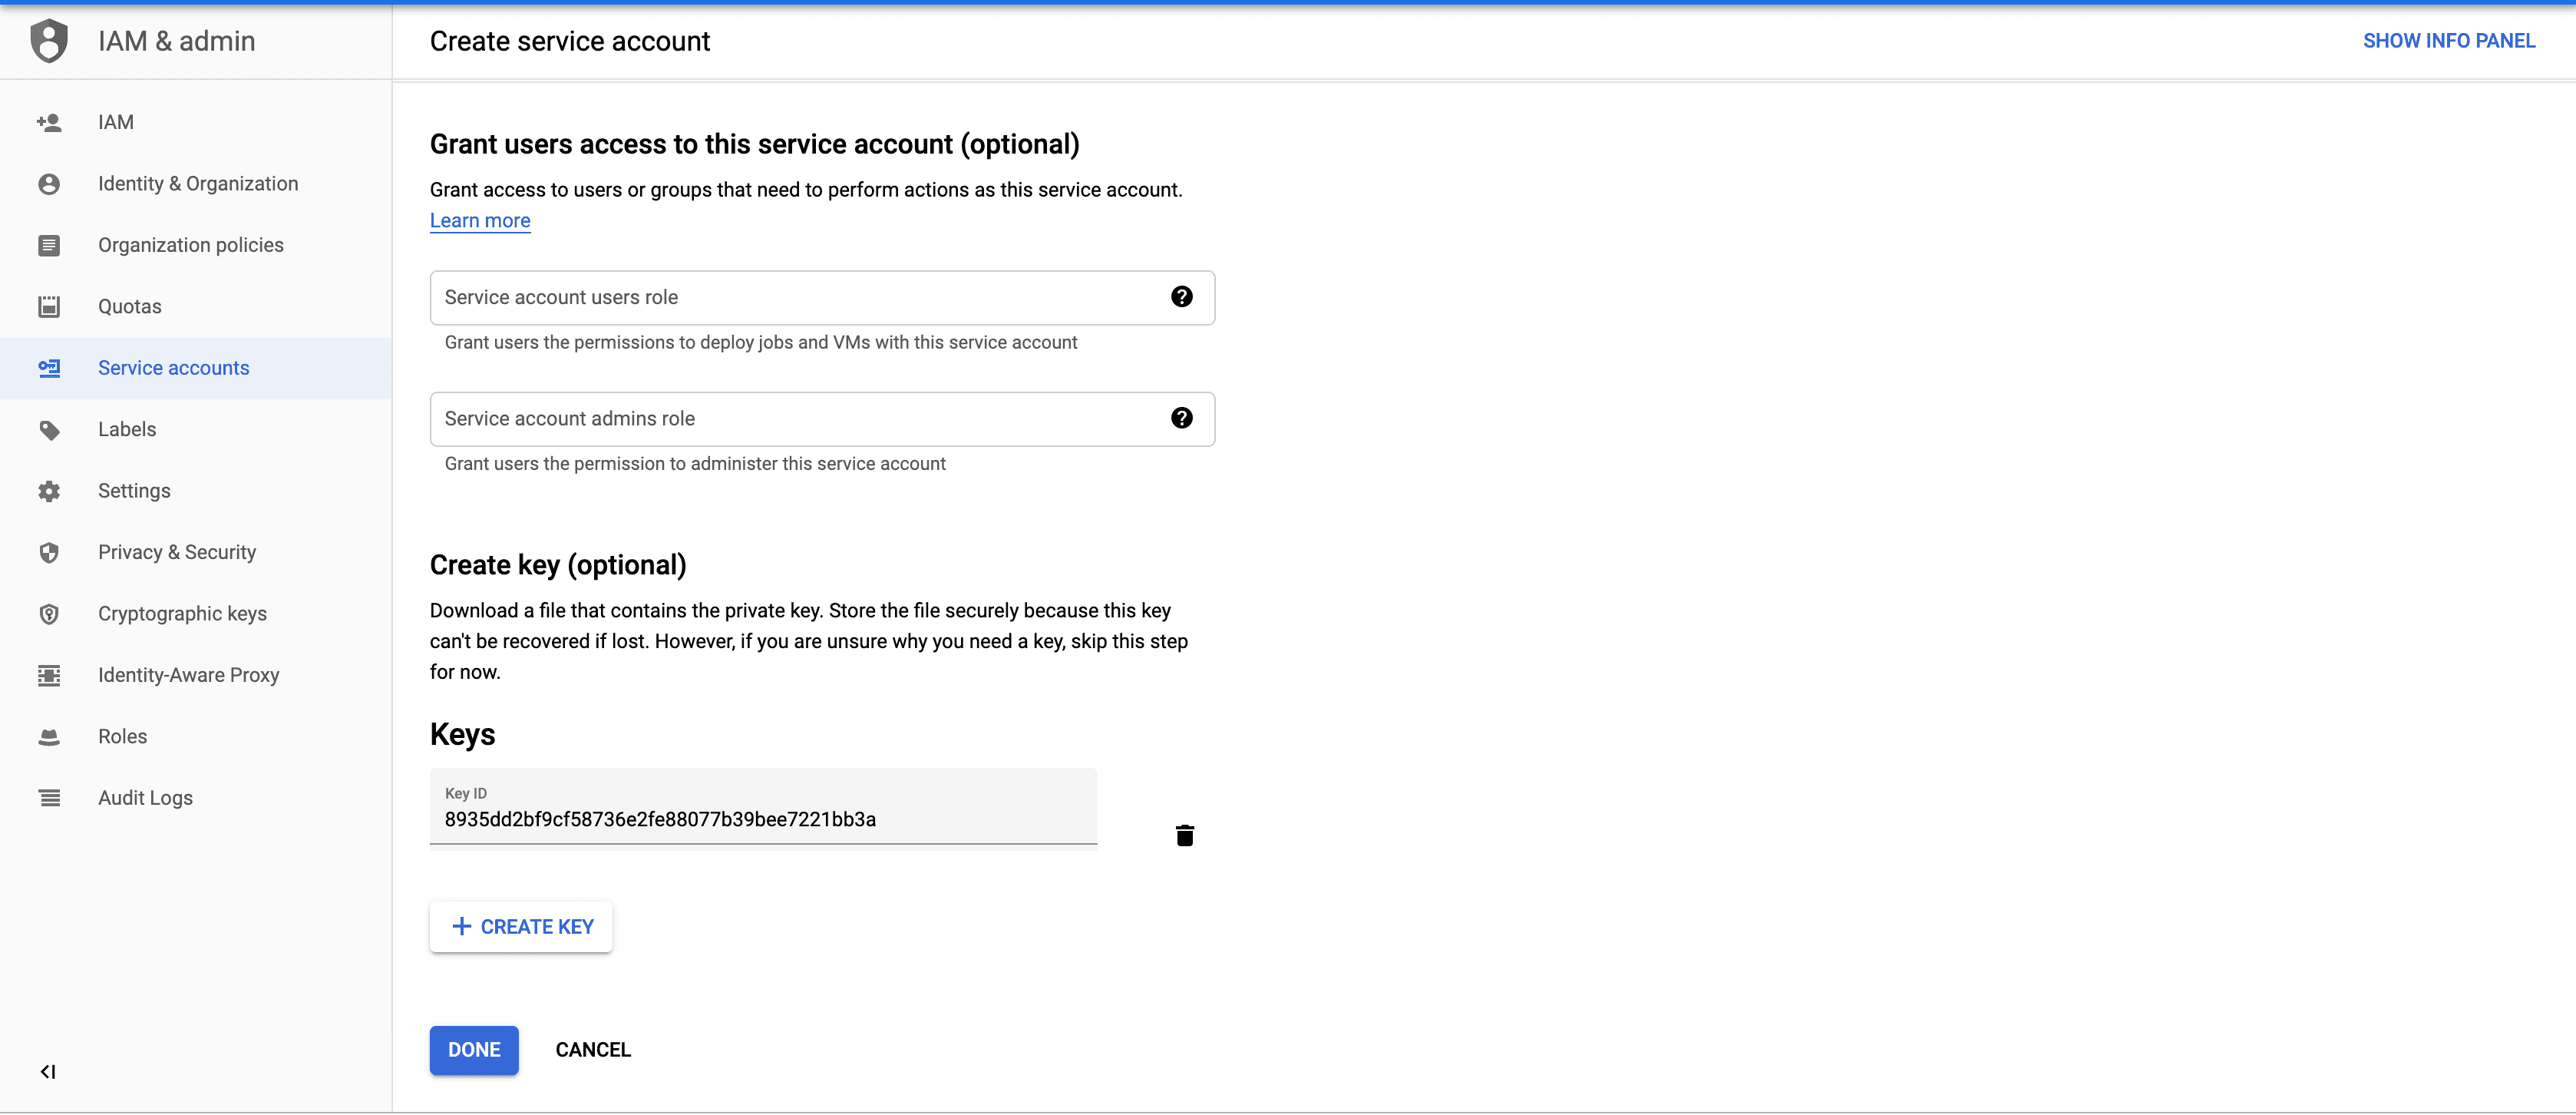Click DONE to finish creating service account
Viewport: 2576px width, 1115px height.
[x=473, y=1050]
